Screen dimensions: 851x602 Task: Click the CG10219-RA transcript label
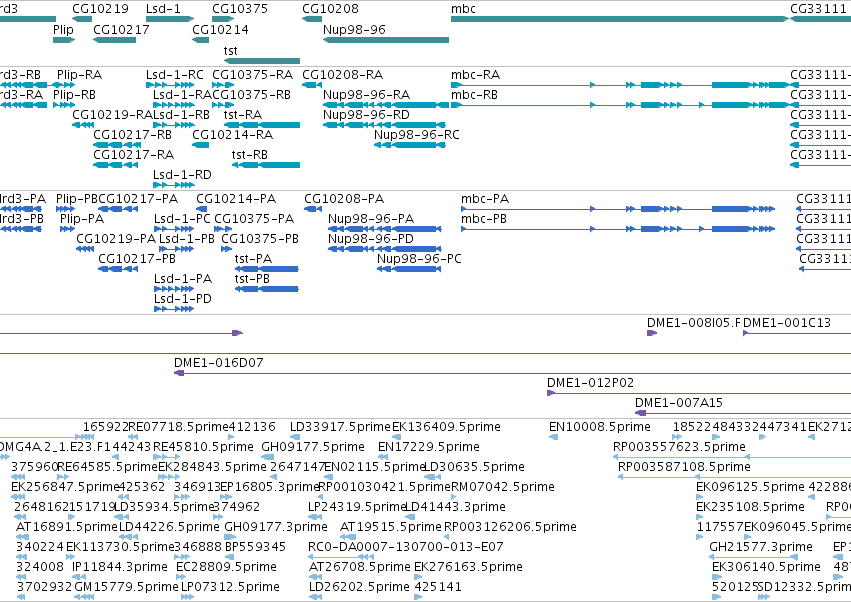[112, 115]
